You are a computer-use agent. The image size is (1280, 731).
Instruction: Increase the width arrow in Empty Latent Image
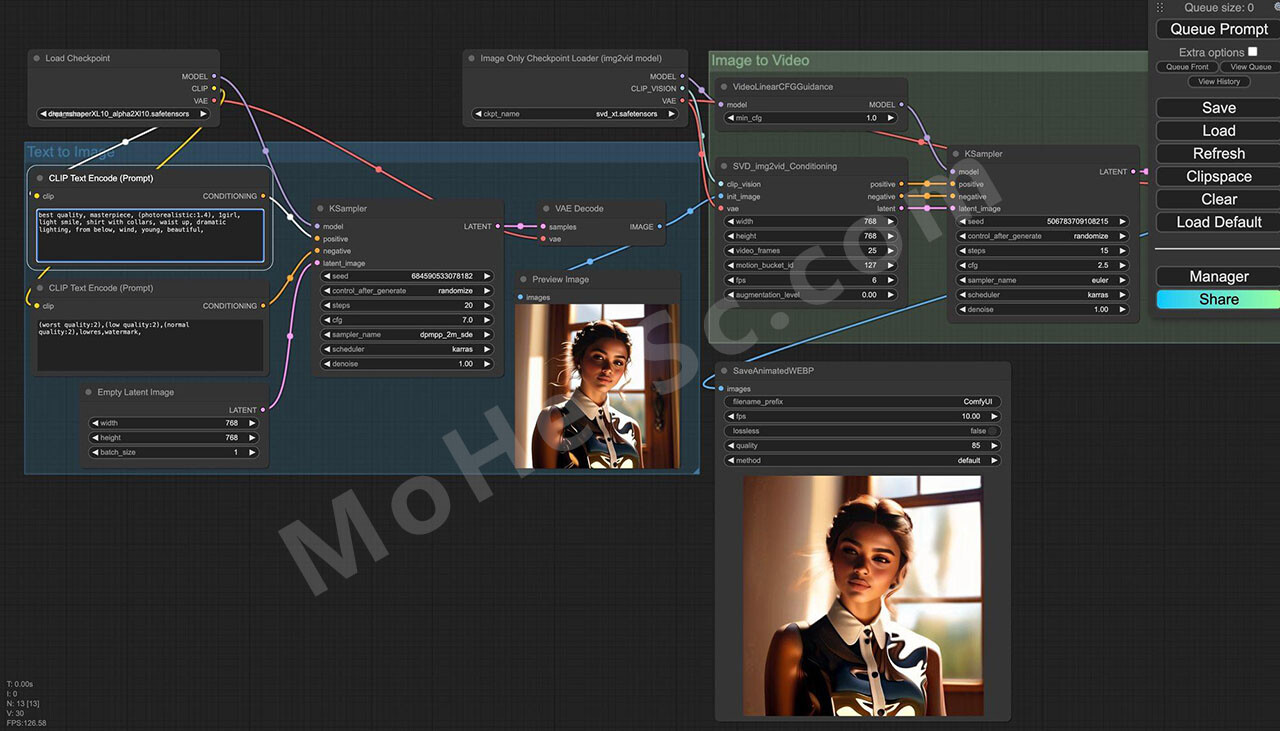click(253, 423)
